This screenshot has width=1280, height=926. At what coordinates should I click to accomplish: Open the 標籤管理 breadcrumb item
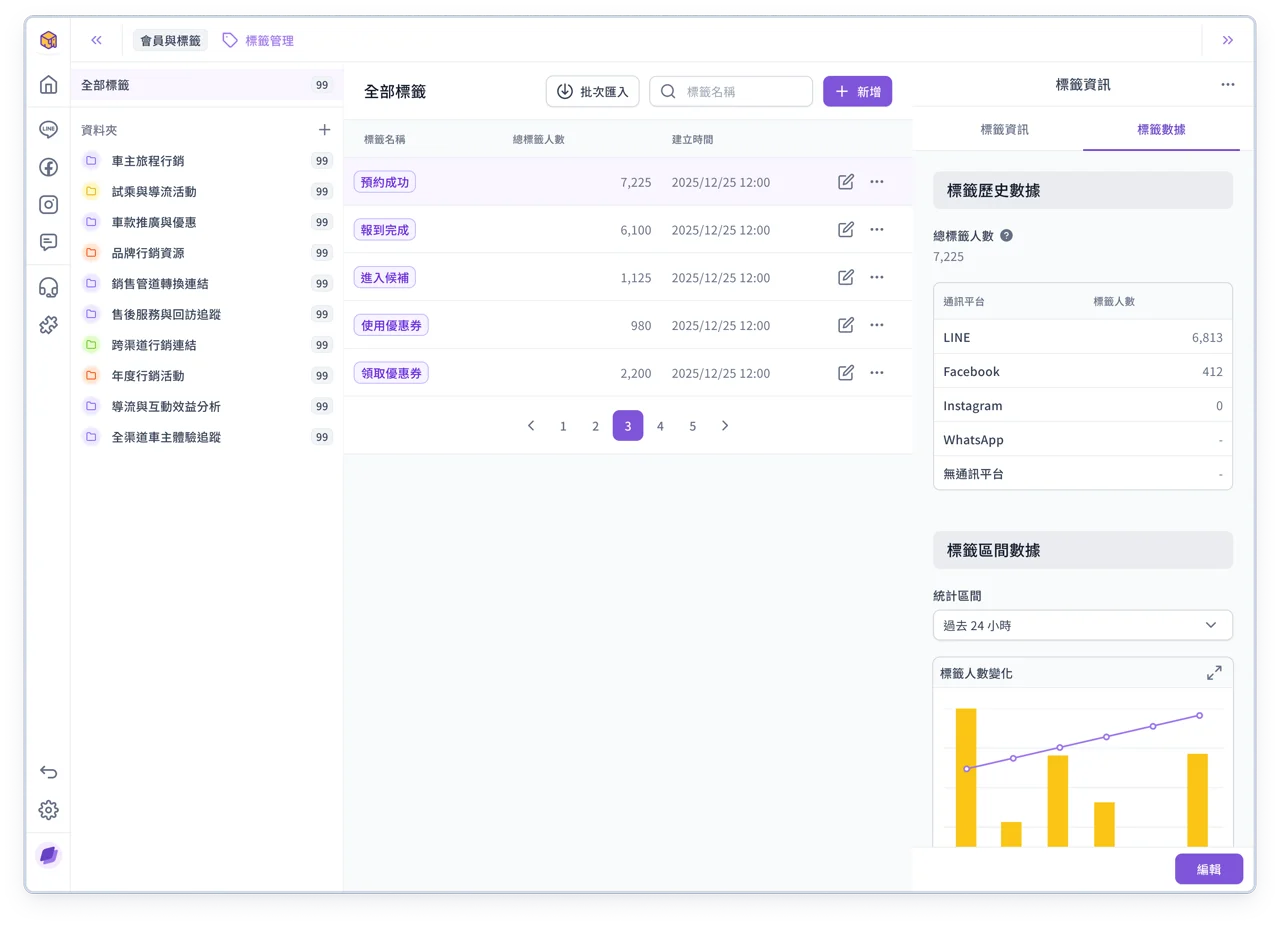pyautogui.click(x=258, y=40)
